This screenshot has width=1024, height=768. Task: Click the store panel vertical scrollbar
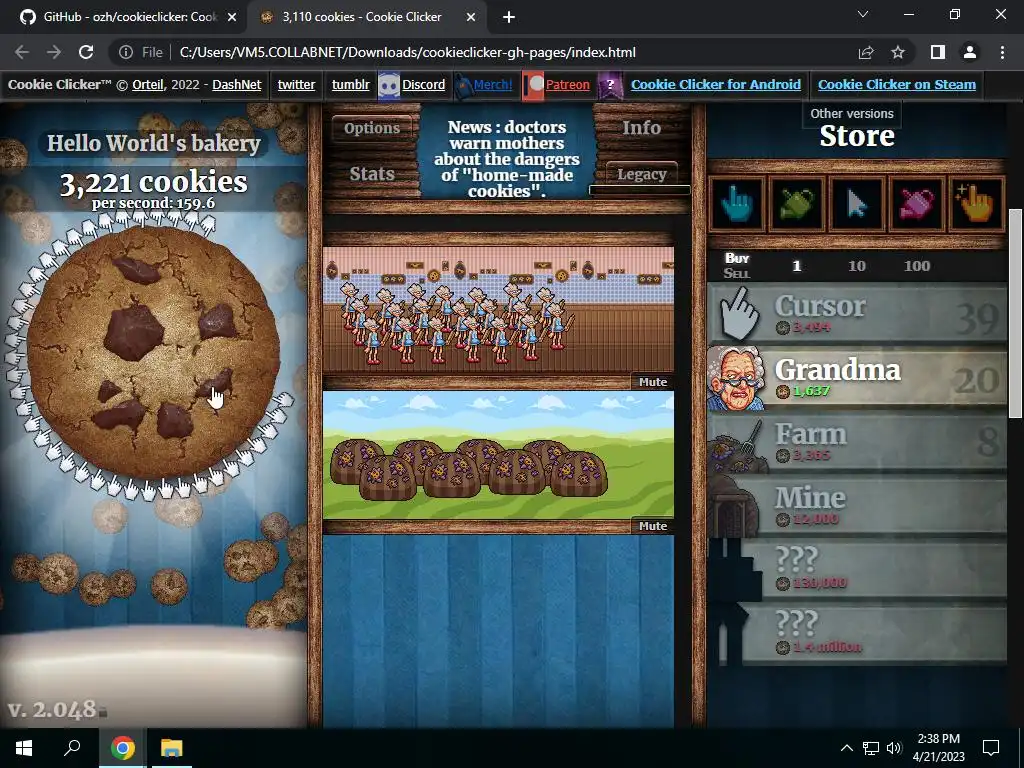tap(1015, 313)
